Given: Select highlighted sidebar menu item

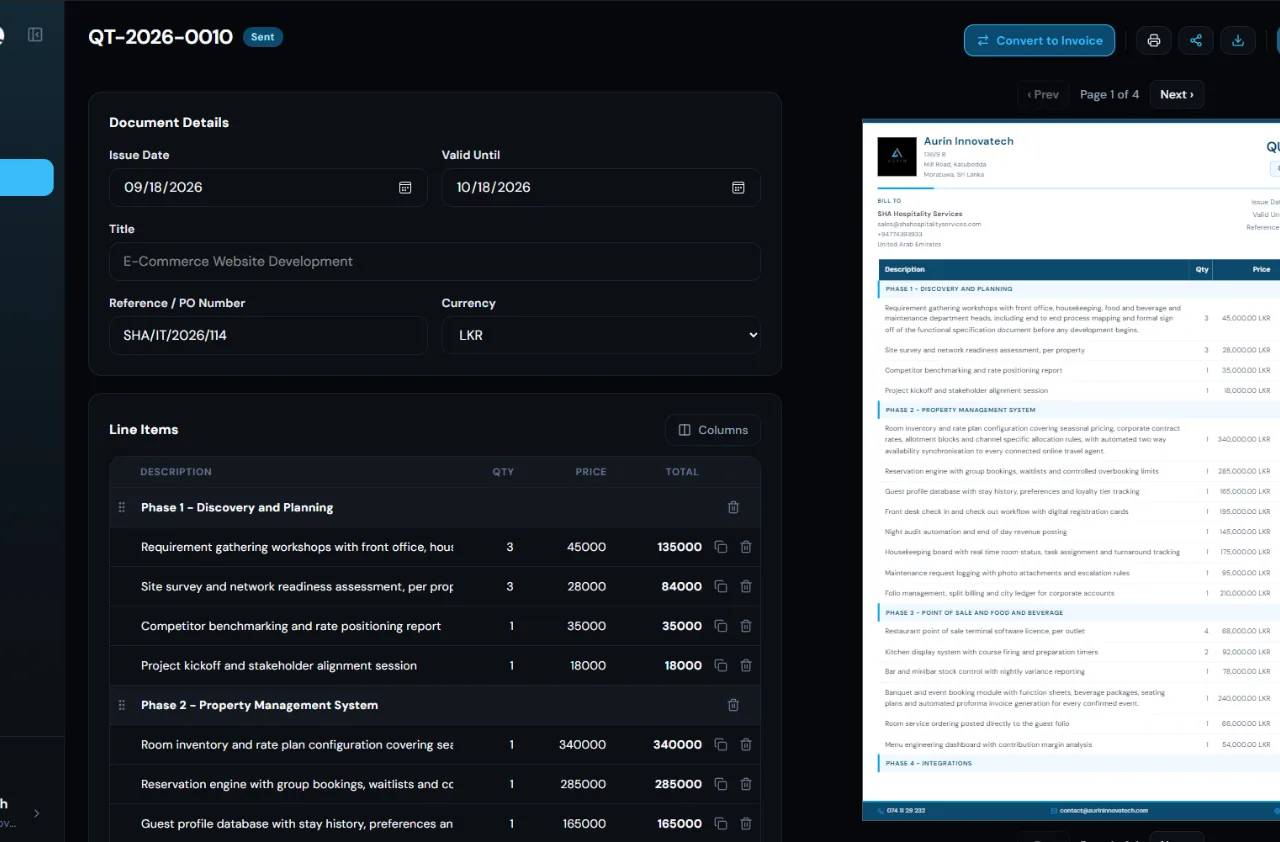Looking at the screenshot, I should [27, 178].
